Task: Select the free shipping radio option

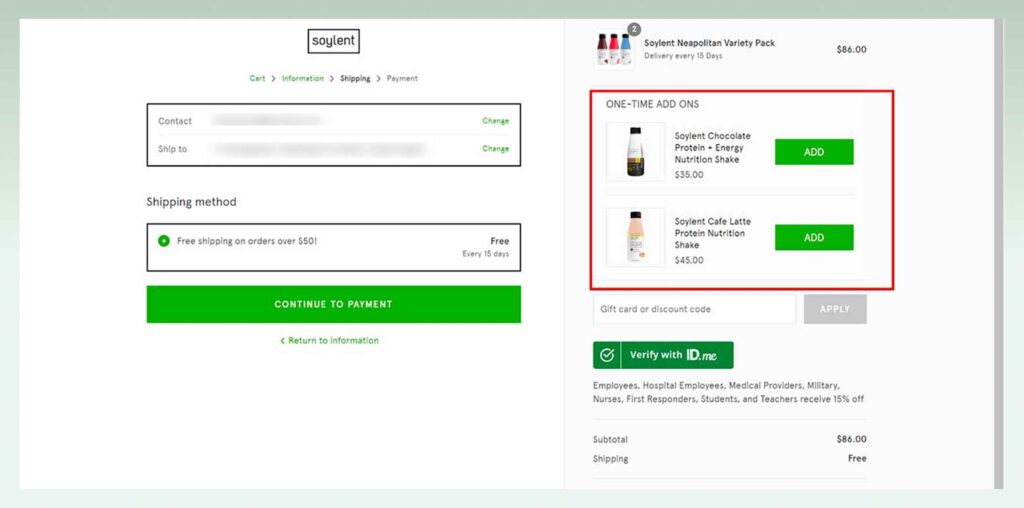Action: 164,241
